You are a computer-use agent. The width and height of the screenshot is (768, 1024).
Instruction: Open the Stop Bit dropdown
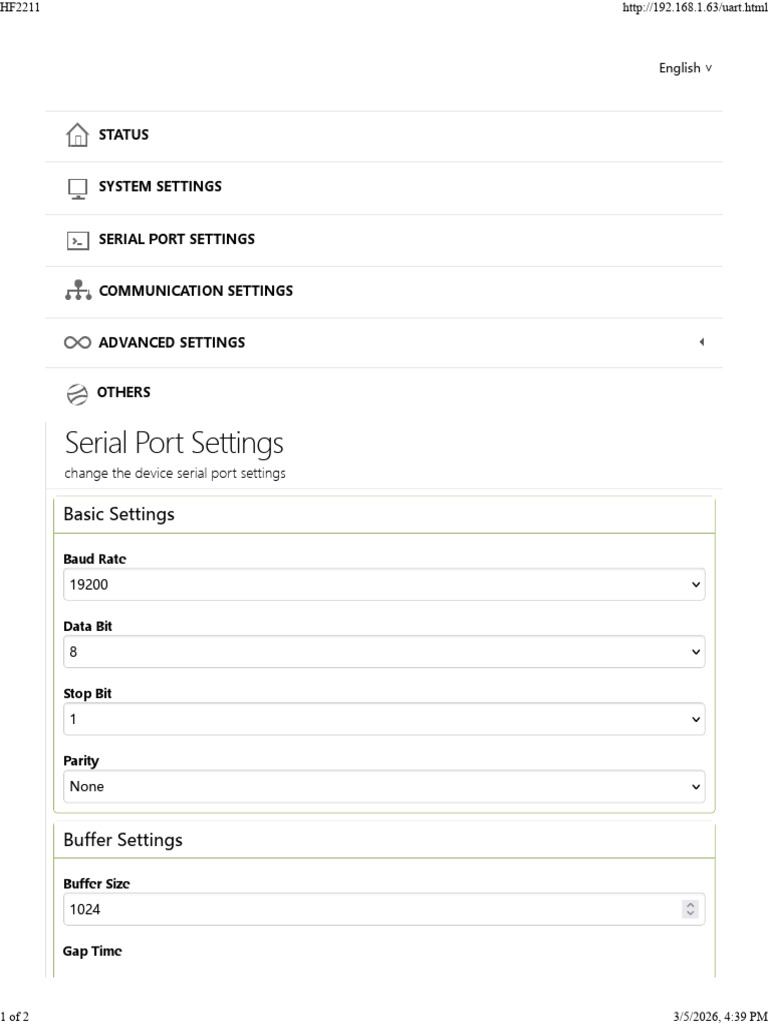pos(384,719)
